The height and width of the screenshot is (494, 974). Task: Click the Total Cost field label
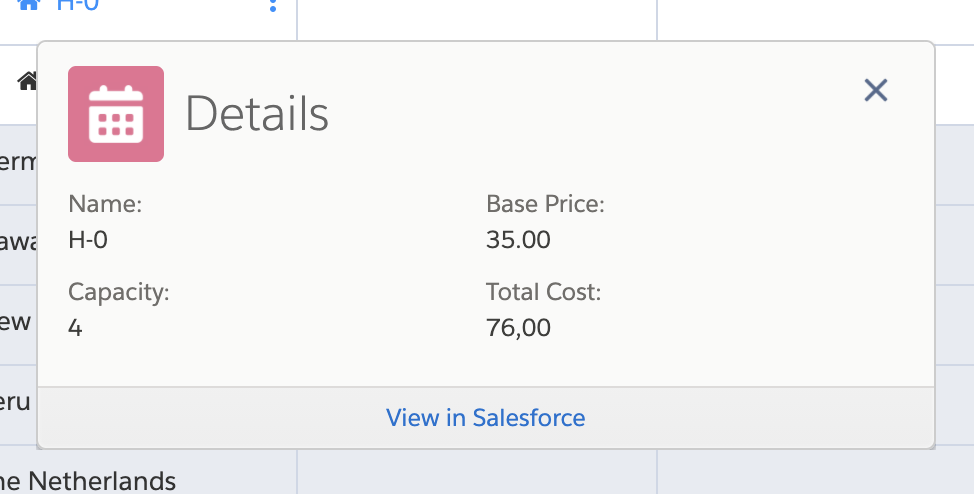click(x=543, y=292)
